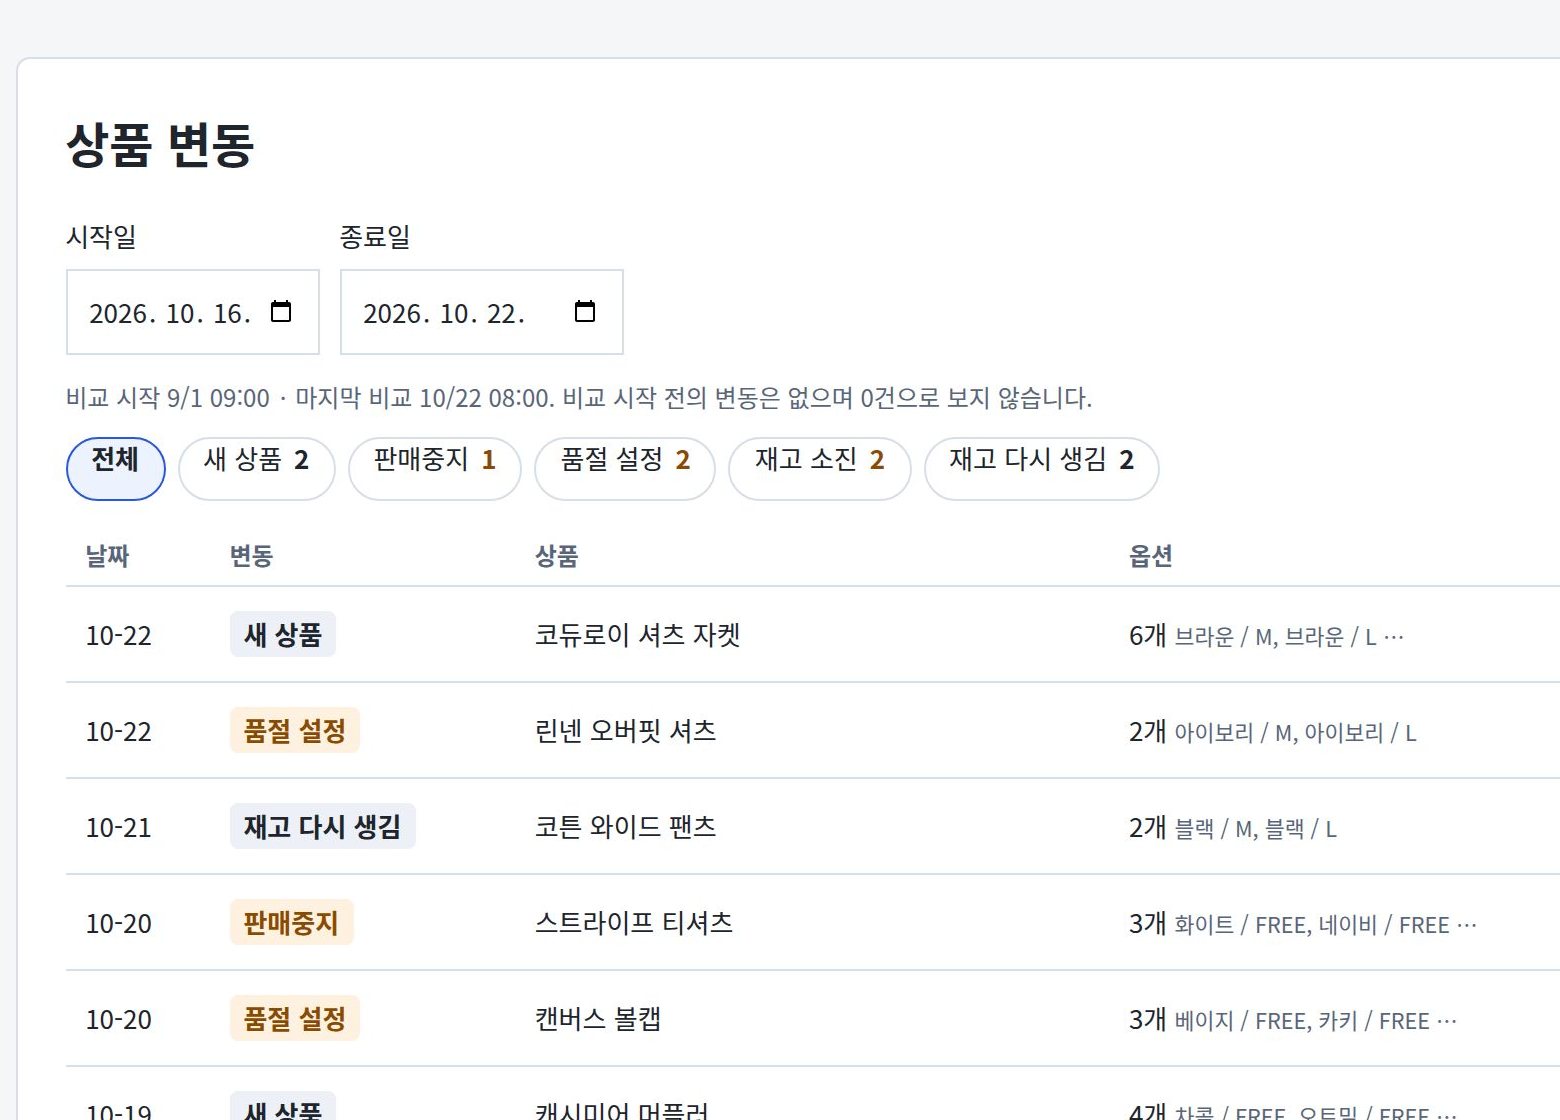Click the product name 스트라이프 티셔츠
This screenshot has height=1120, width=1560.
coord(633,923)
